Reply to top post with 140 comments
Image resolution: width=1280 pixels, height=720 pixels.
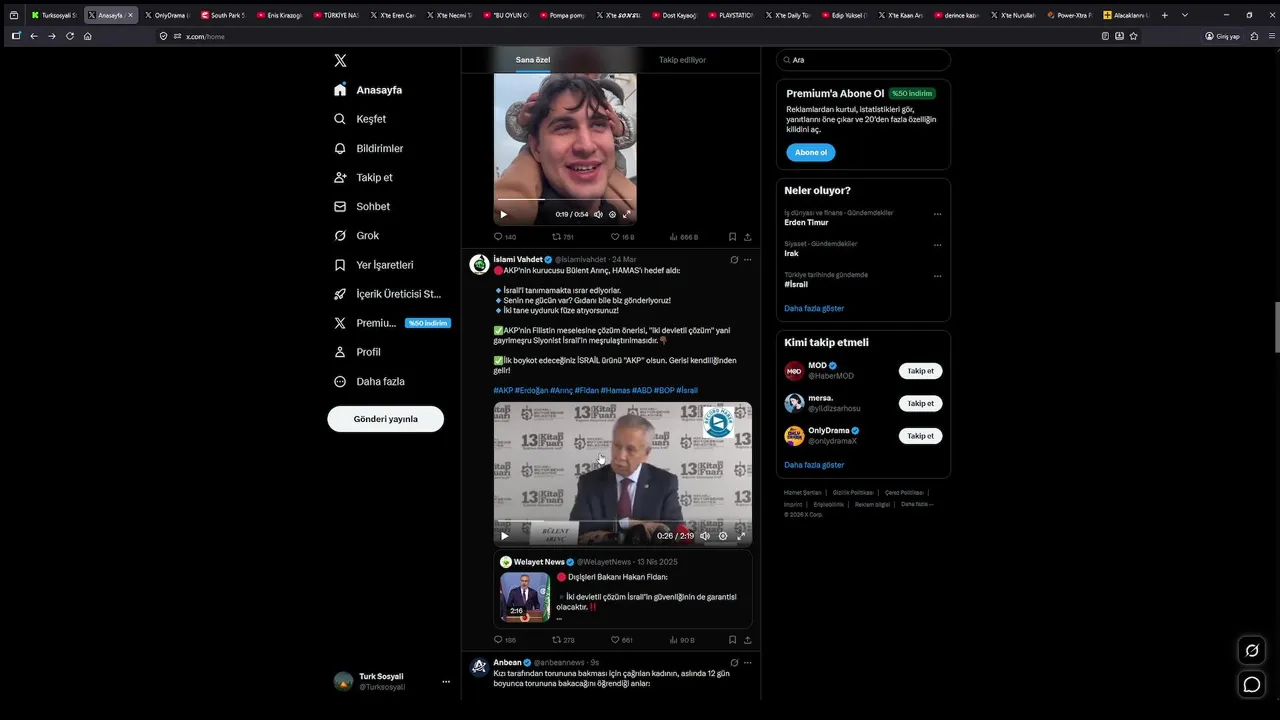(x=505, y=237)
